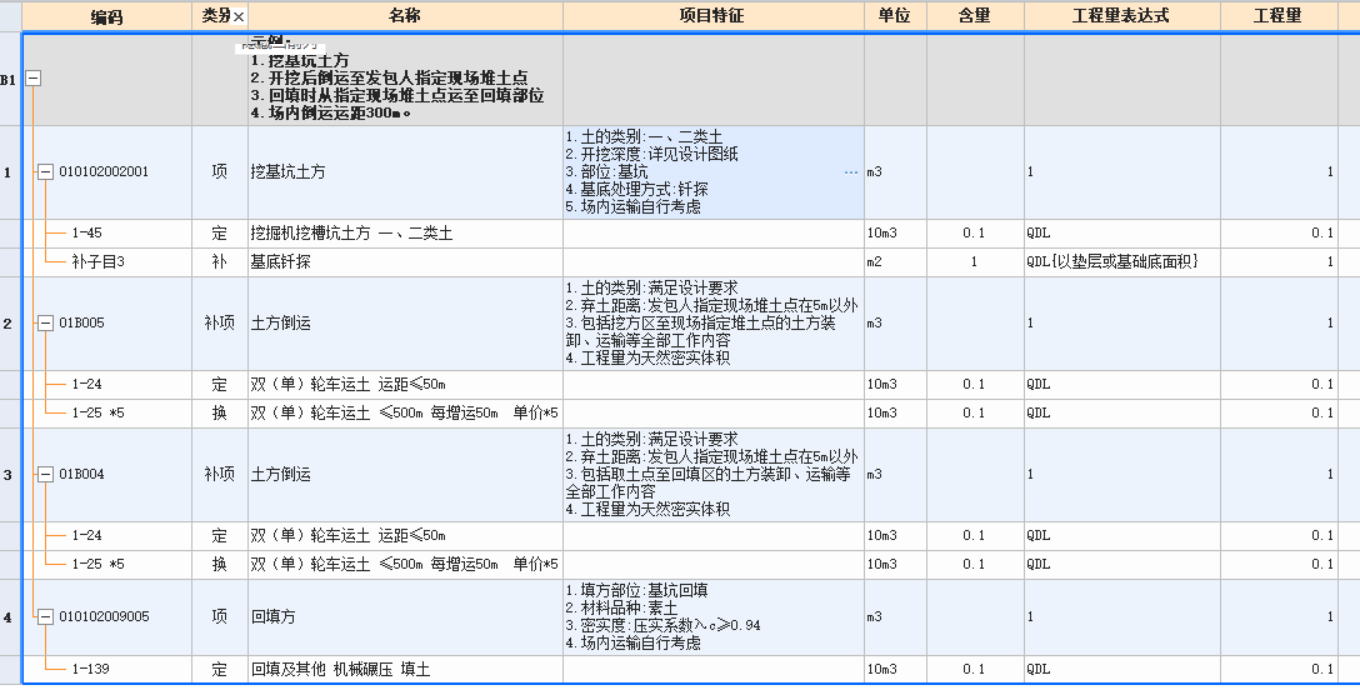Select 1-25 *5 code under 01B005
The image size is (1360, 695).
[98, 413]
